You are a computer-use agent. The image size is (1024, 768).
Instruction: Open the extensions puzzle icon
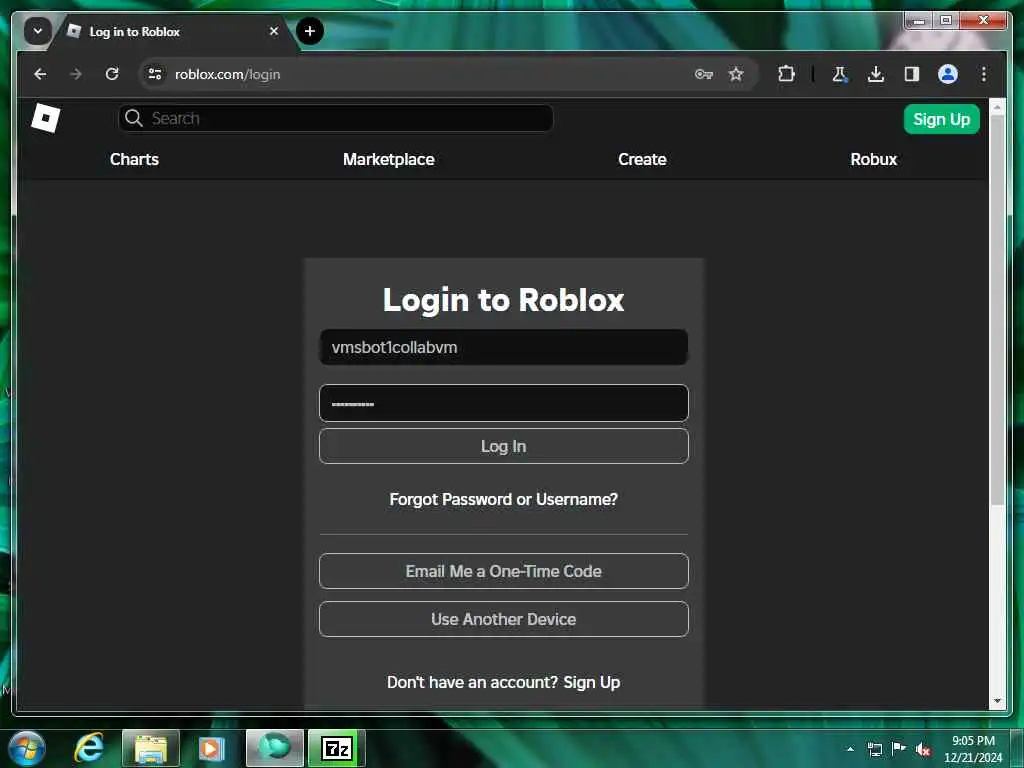(x=786, y=74)
